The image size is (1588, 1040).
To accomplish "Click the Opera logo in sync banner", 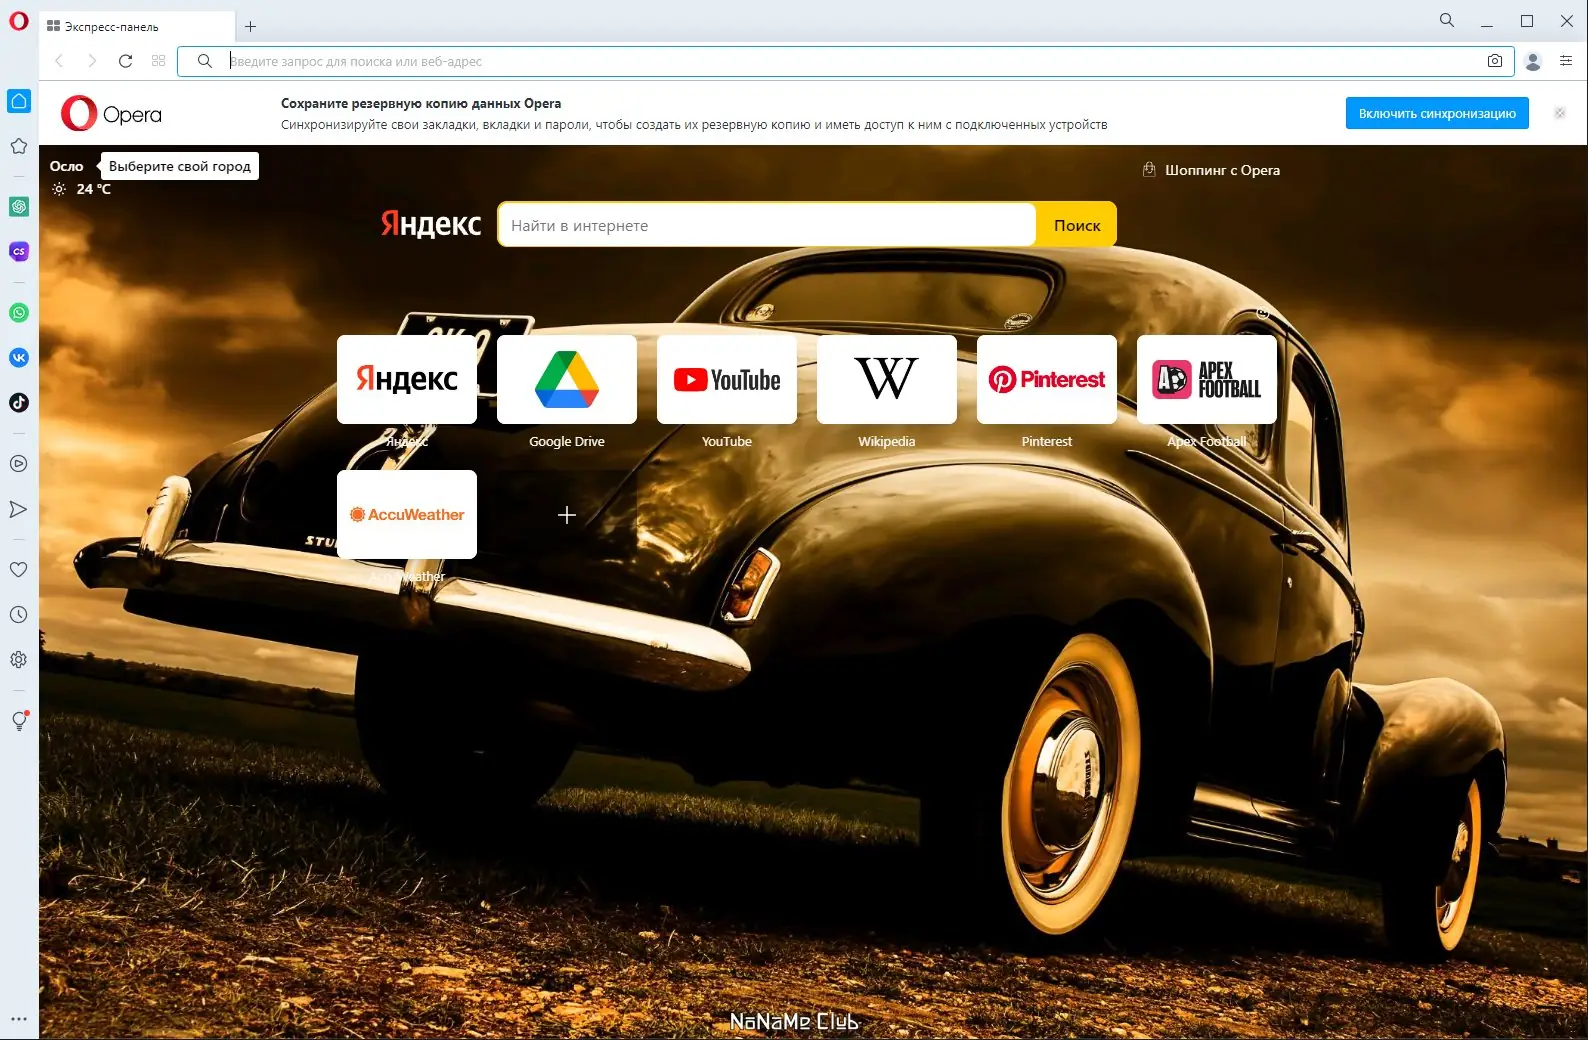I will [x=111, y=114].
